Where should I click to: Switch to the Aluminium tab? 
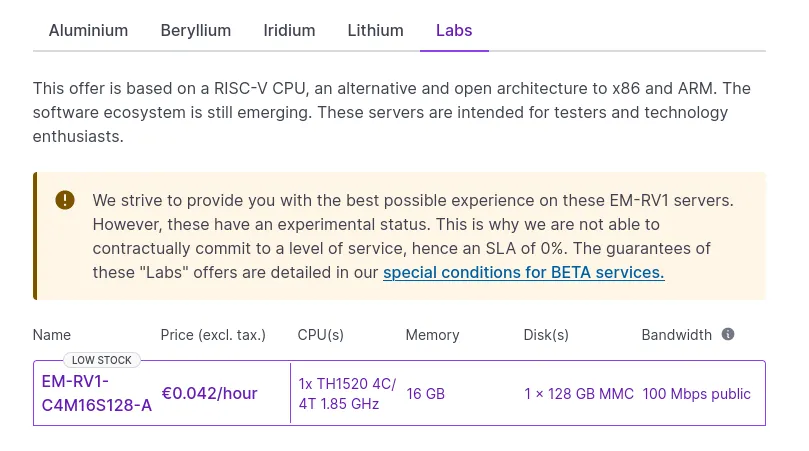coord(88,30)
